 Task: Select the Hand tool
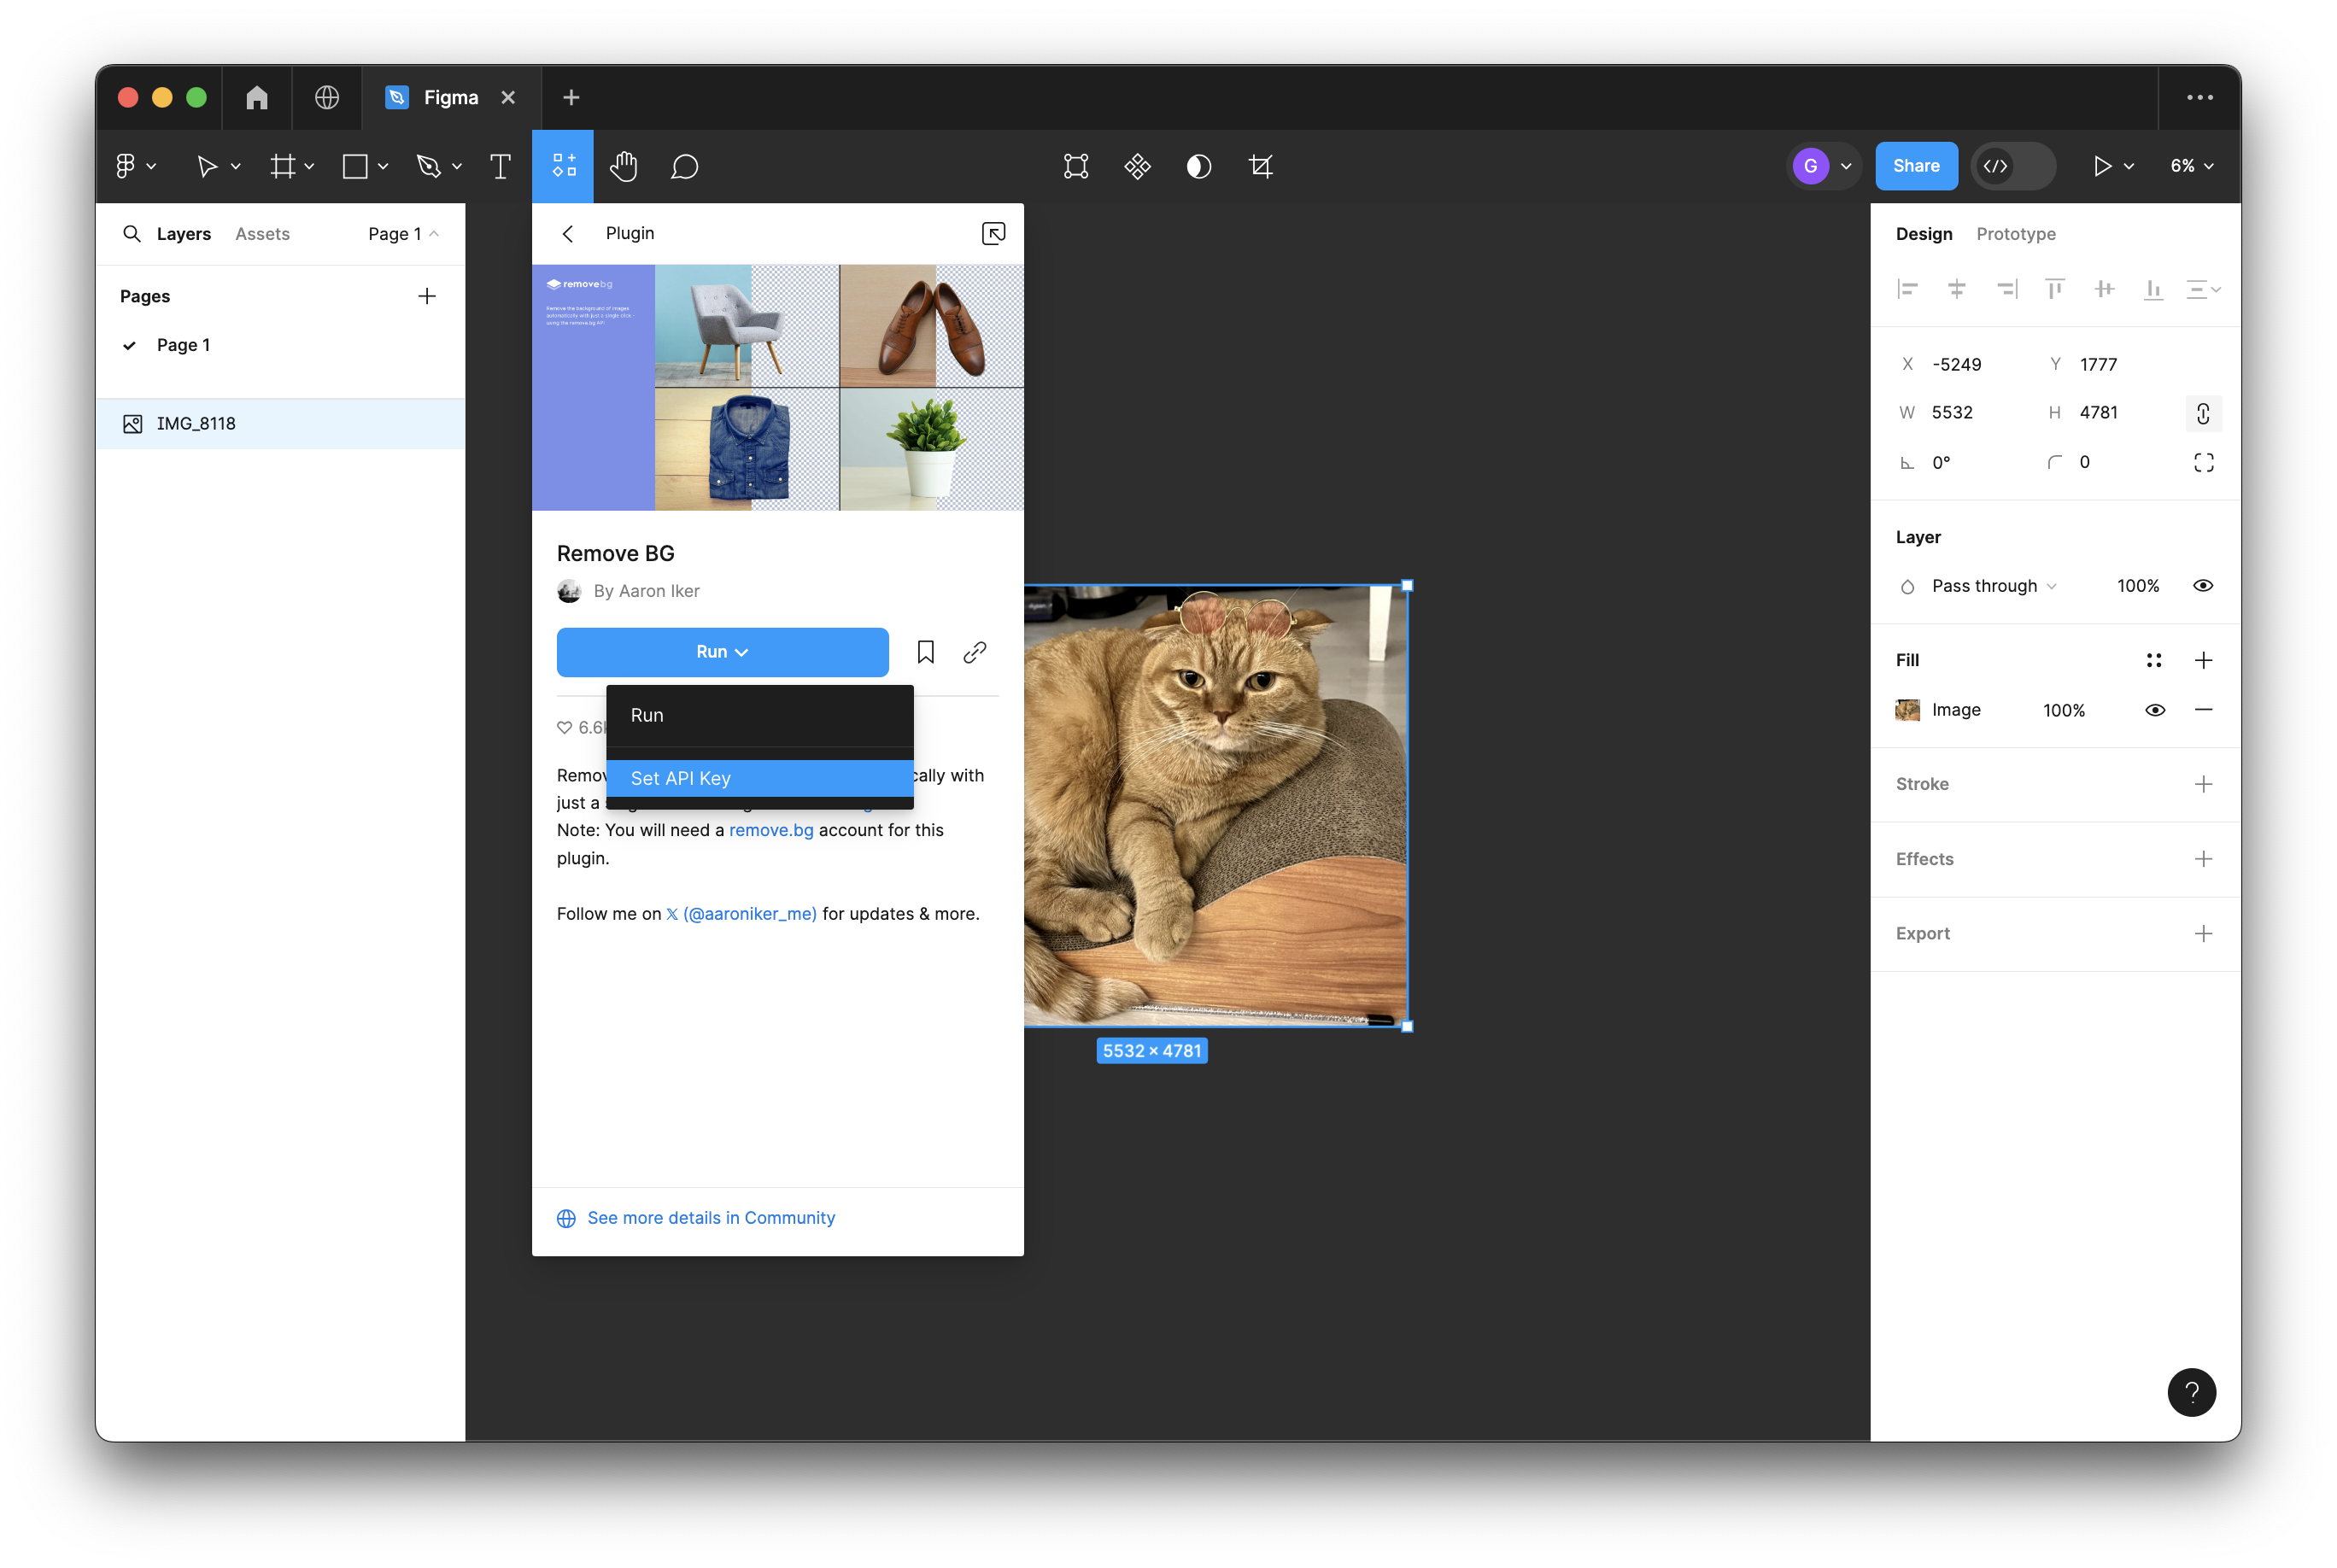623,166
